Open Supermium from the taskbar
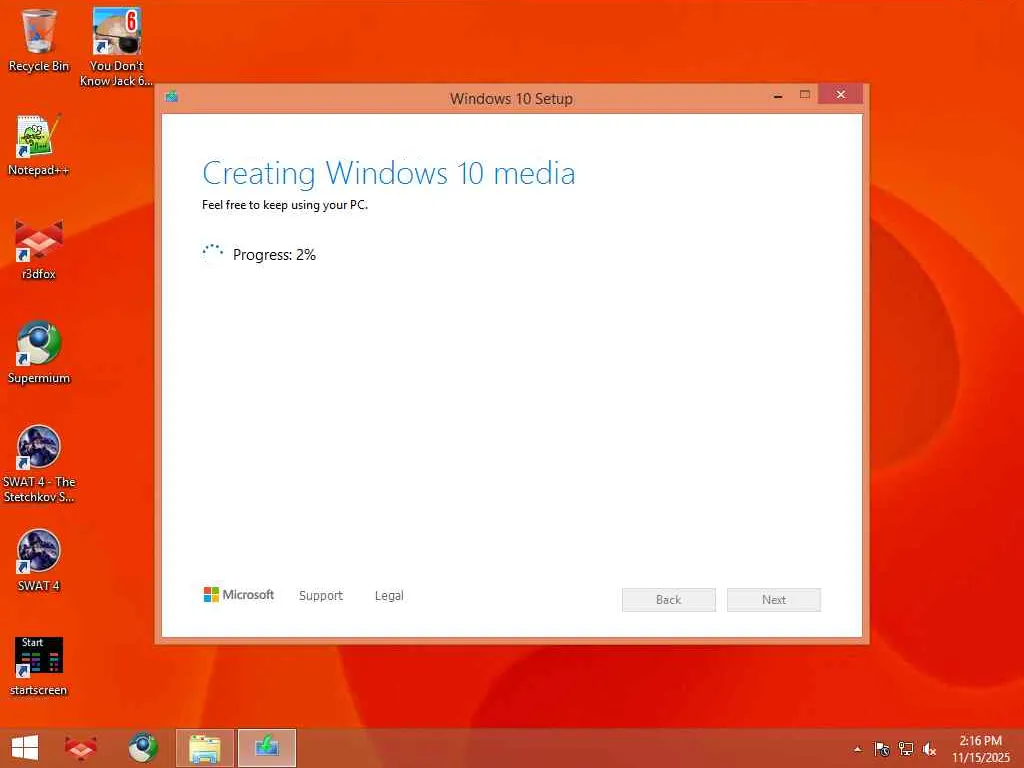This screenshot has width=1024, height=768. (142, 748)
